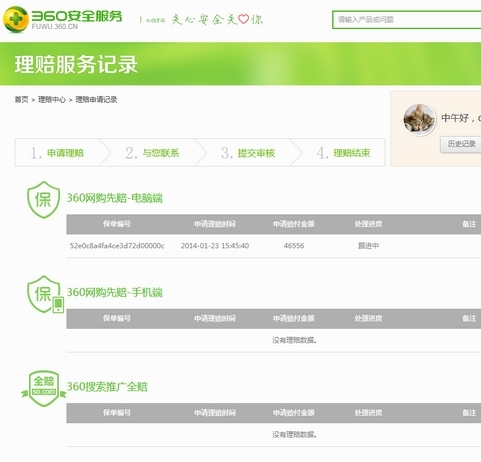Click 保单编号 header in 电脑端 table
This screenshot has height=462, width=481.
pos(117,224)
